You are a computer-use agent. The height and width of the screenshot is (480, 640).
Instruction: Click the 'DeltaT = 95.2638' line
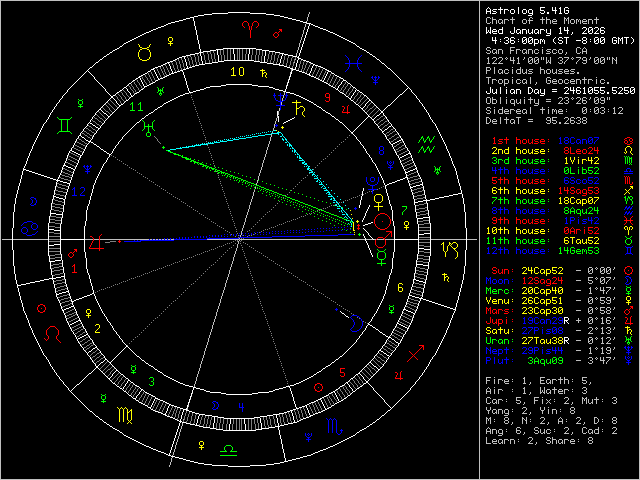[x=536, y=121]
